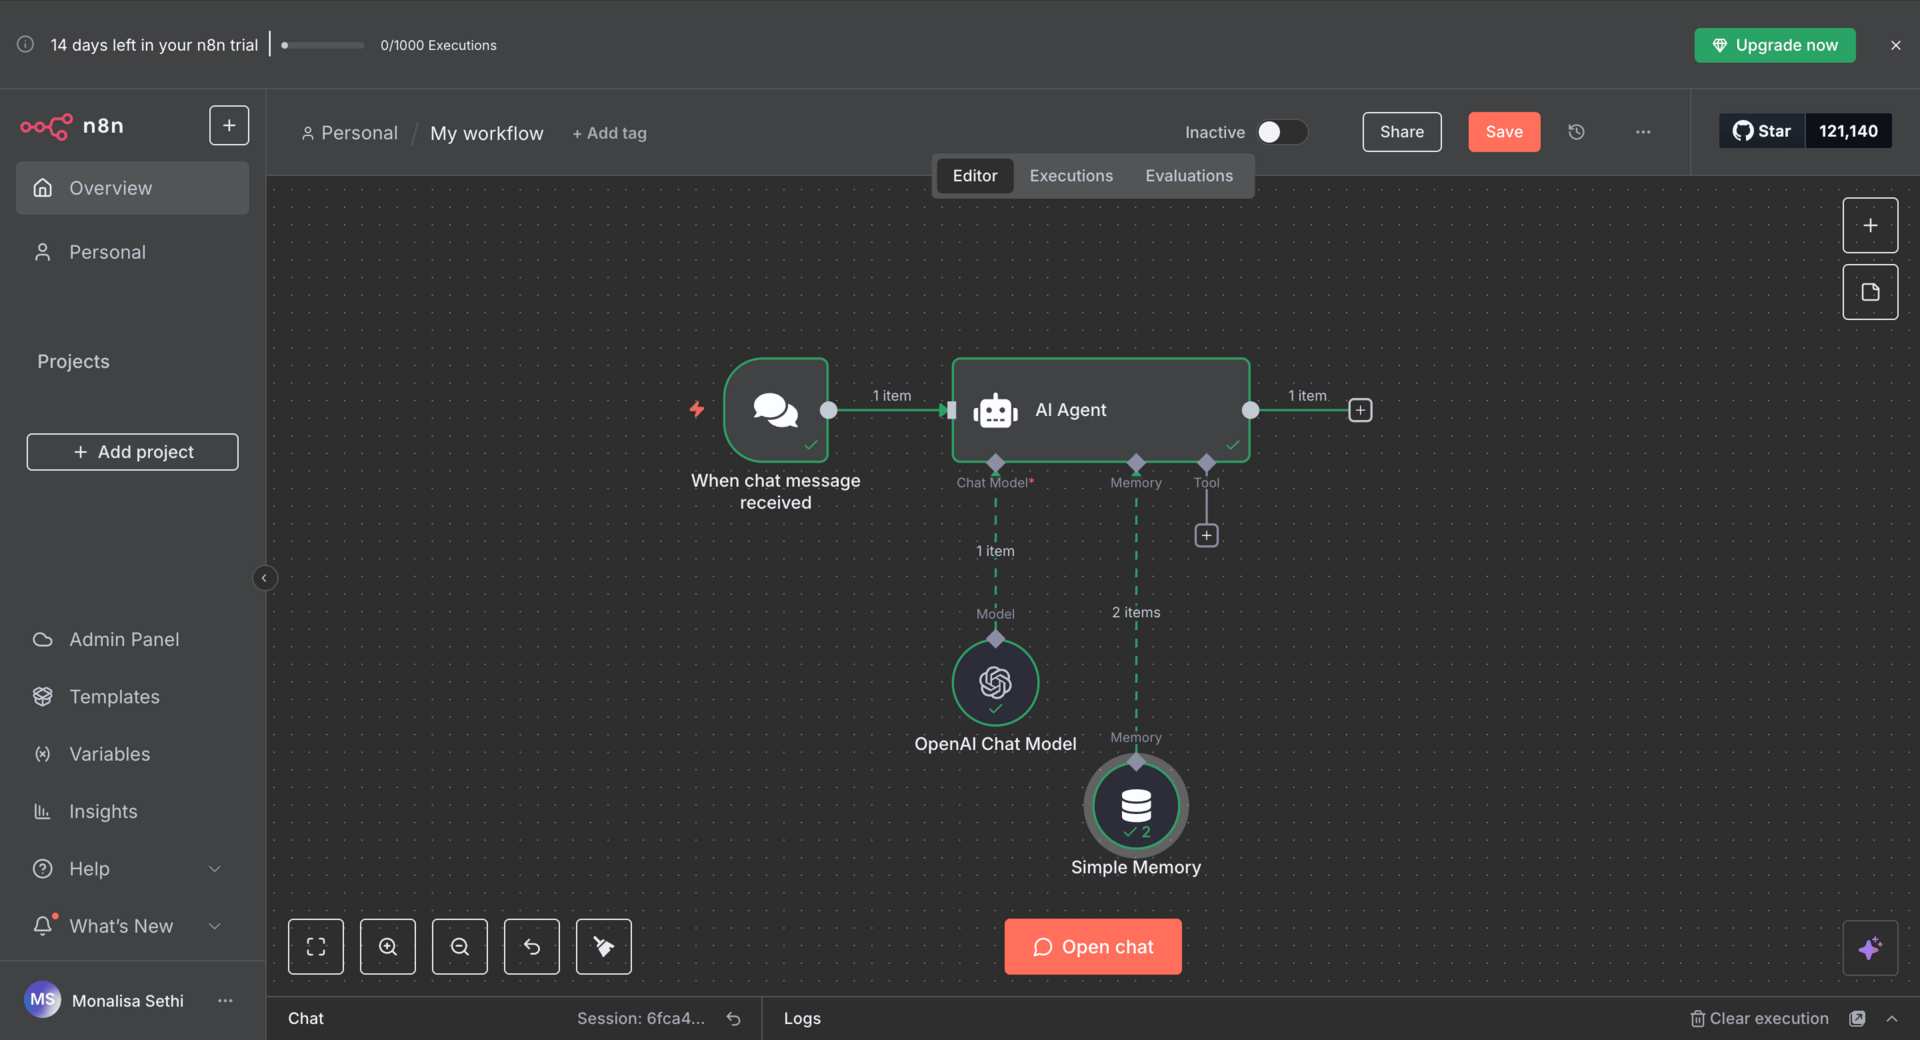This screenshot has width=1920, height=1040.
Task: Expand the bottom panel chevron
Action: 1892,1018
